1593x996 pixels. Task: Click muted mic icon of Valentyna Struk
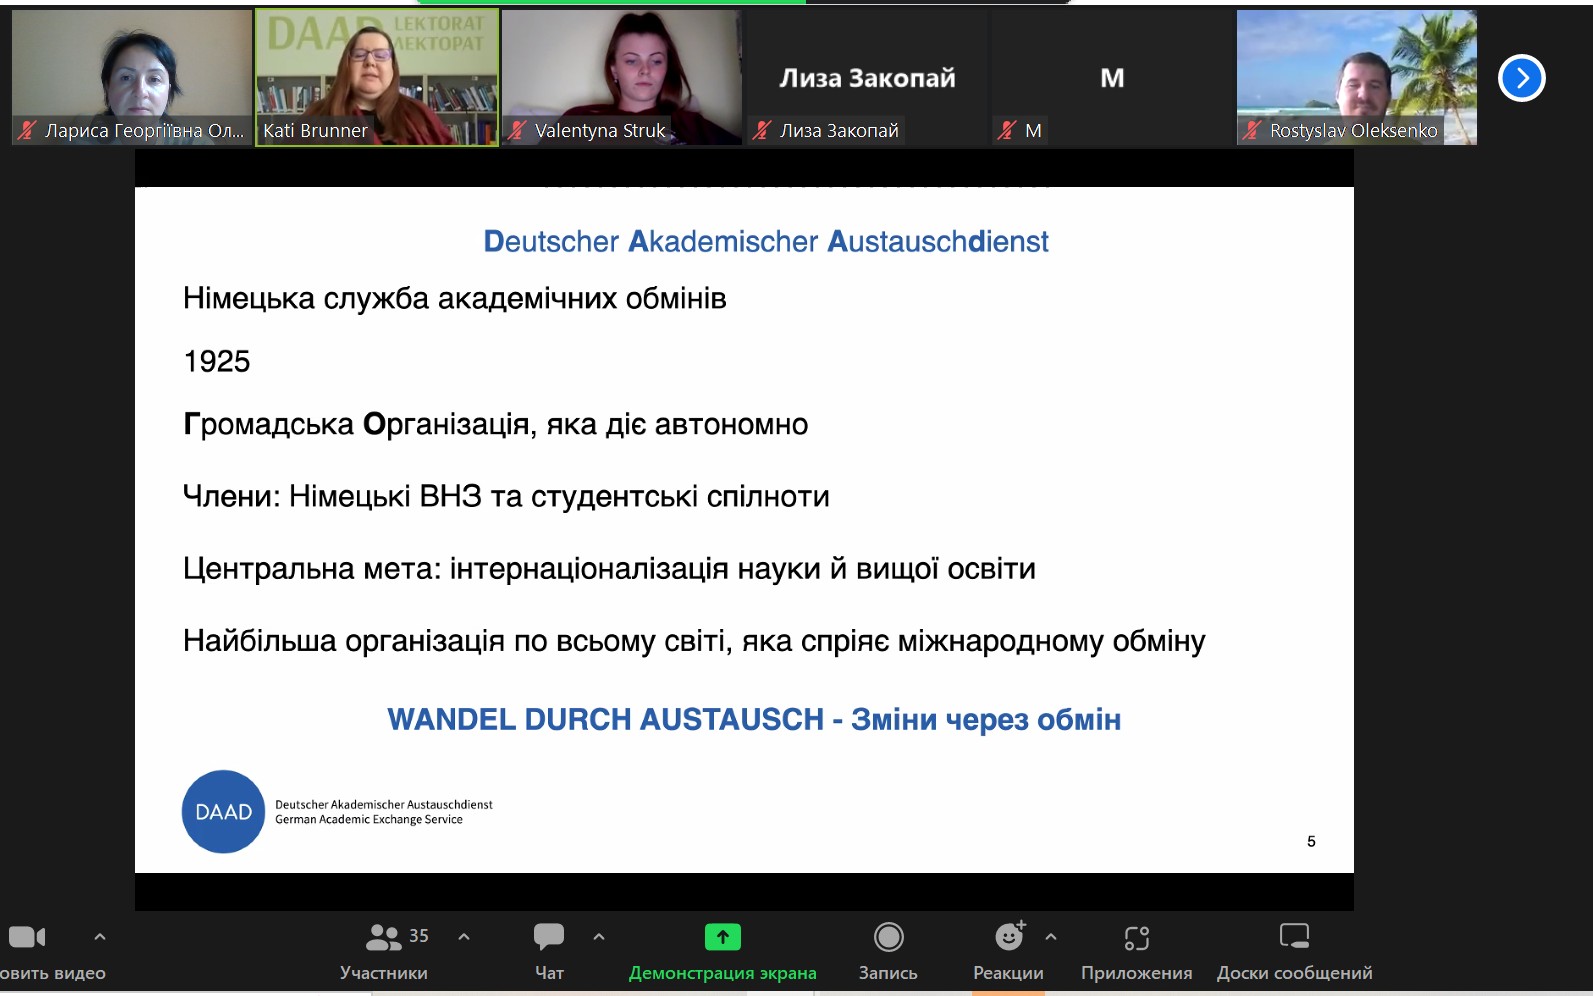[x=517, y=130]
